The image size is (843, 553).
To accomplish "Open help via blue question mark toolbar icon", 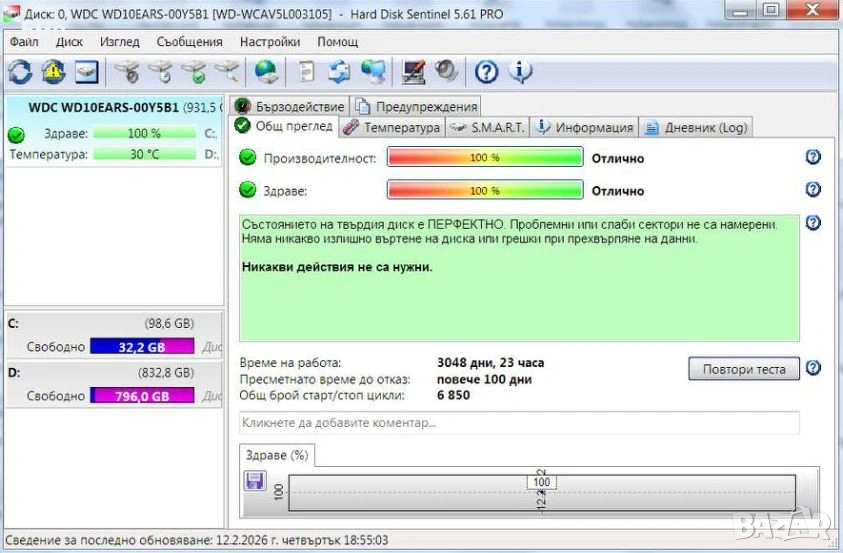I will tap(486, 72).
